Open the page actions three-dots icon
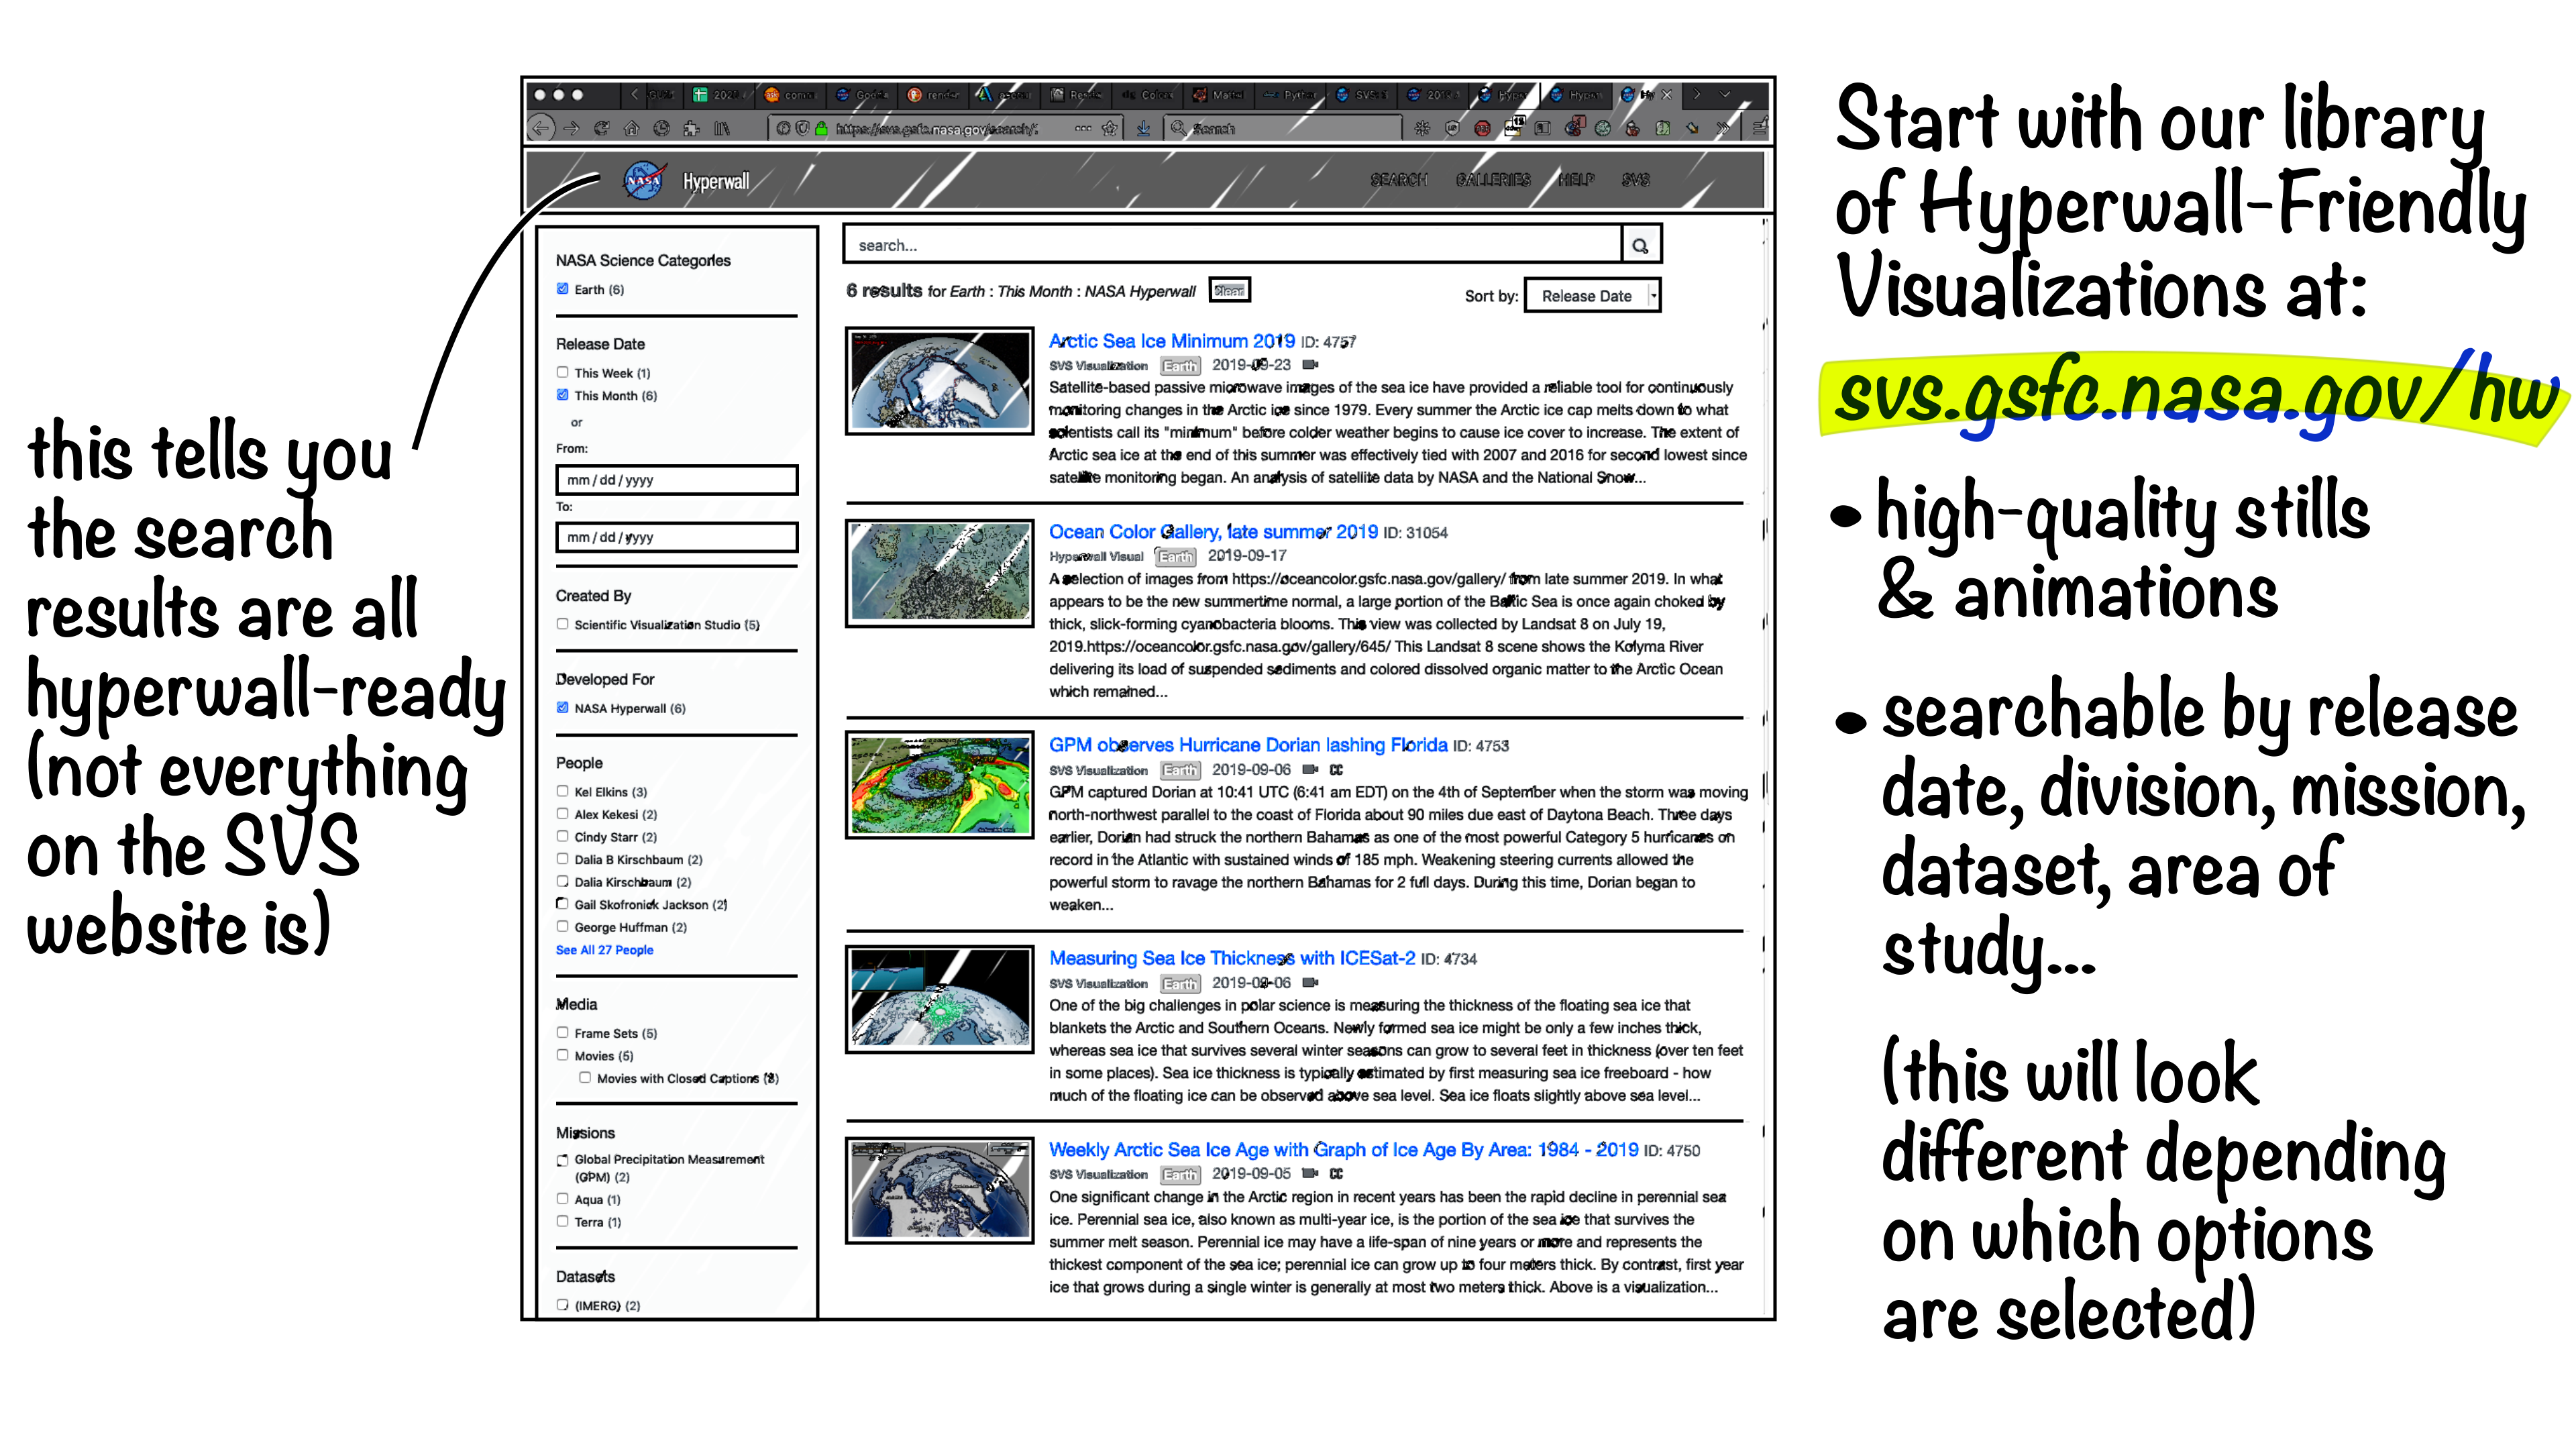The image size is (2576, 1449). pyautogui.click(x=1083, y=128)
